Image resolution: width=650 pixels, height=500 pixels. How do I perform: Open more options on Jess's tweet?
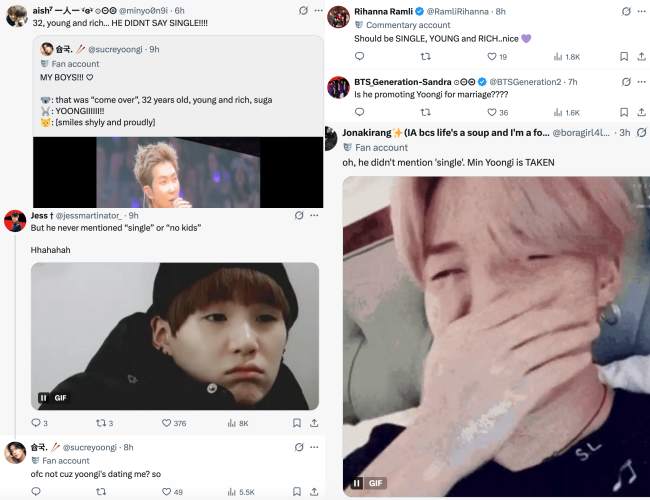(x=314, y=215)
